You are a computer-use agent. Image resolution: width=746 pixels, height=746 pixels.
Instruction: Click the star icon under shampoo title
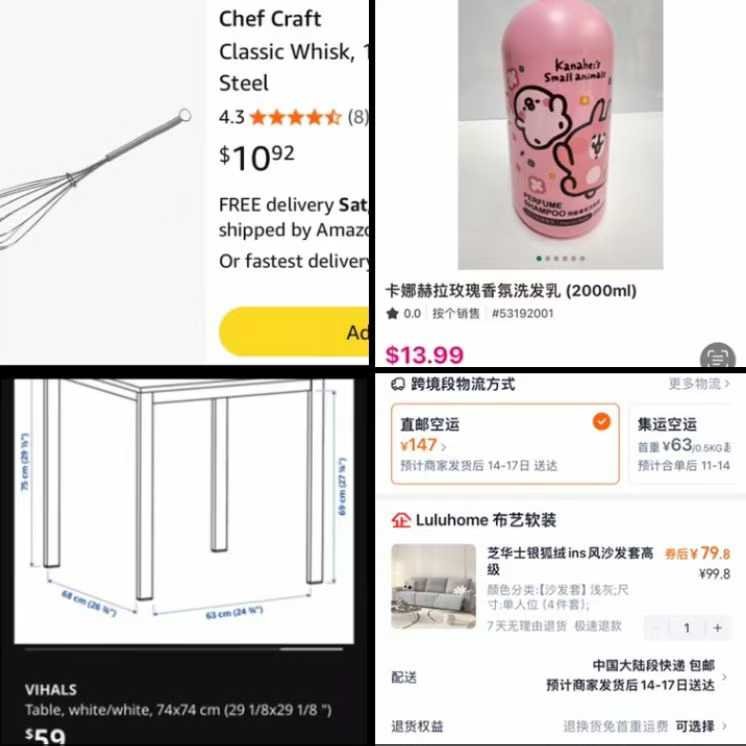click(x=393, y=314)
